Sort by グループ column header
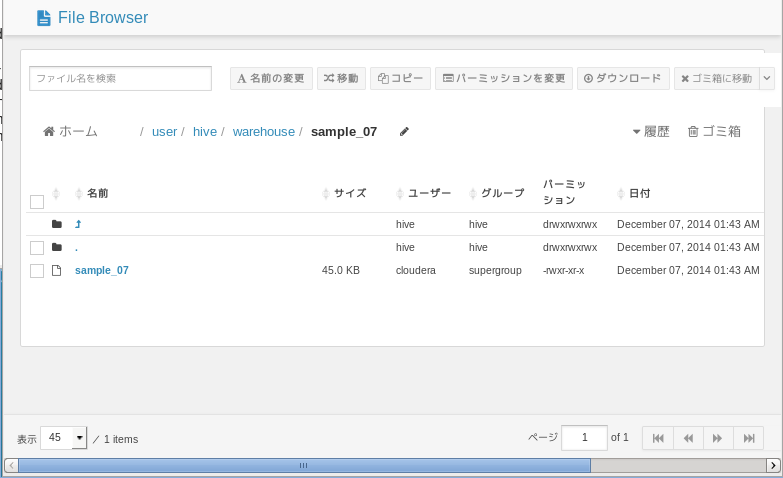Screen dimensions: 783x478 497,193
